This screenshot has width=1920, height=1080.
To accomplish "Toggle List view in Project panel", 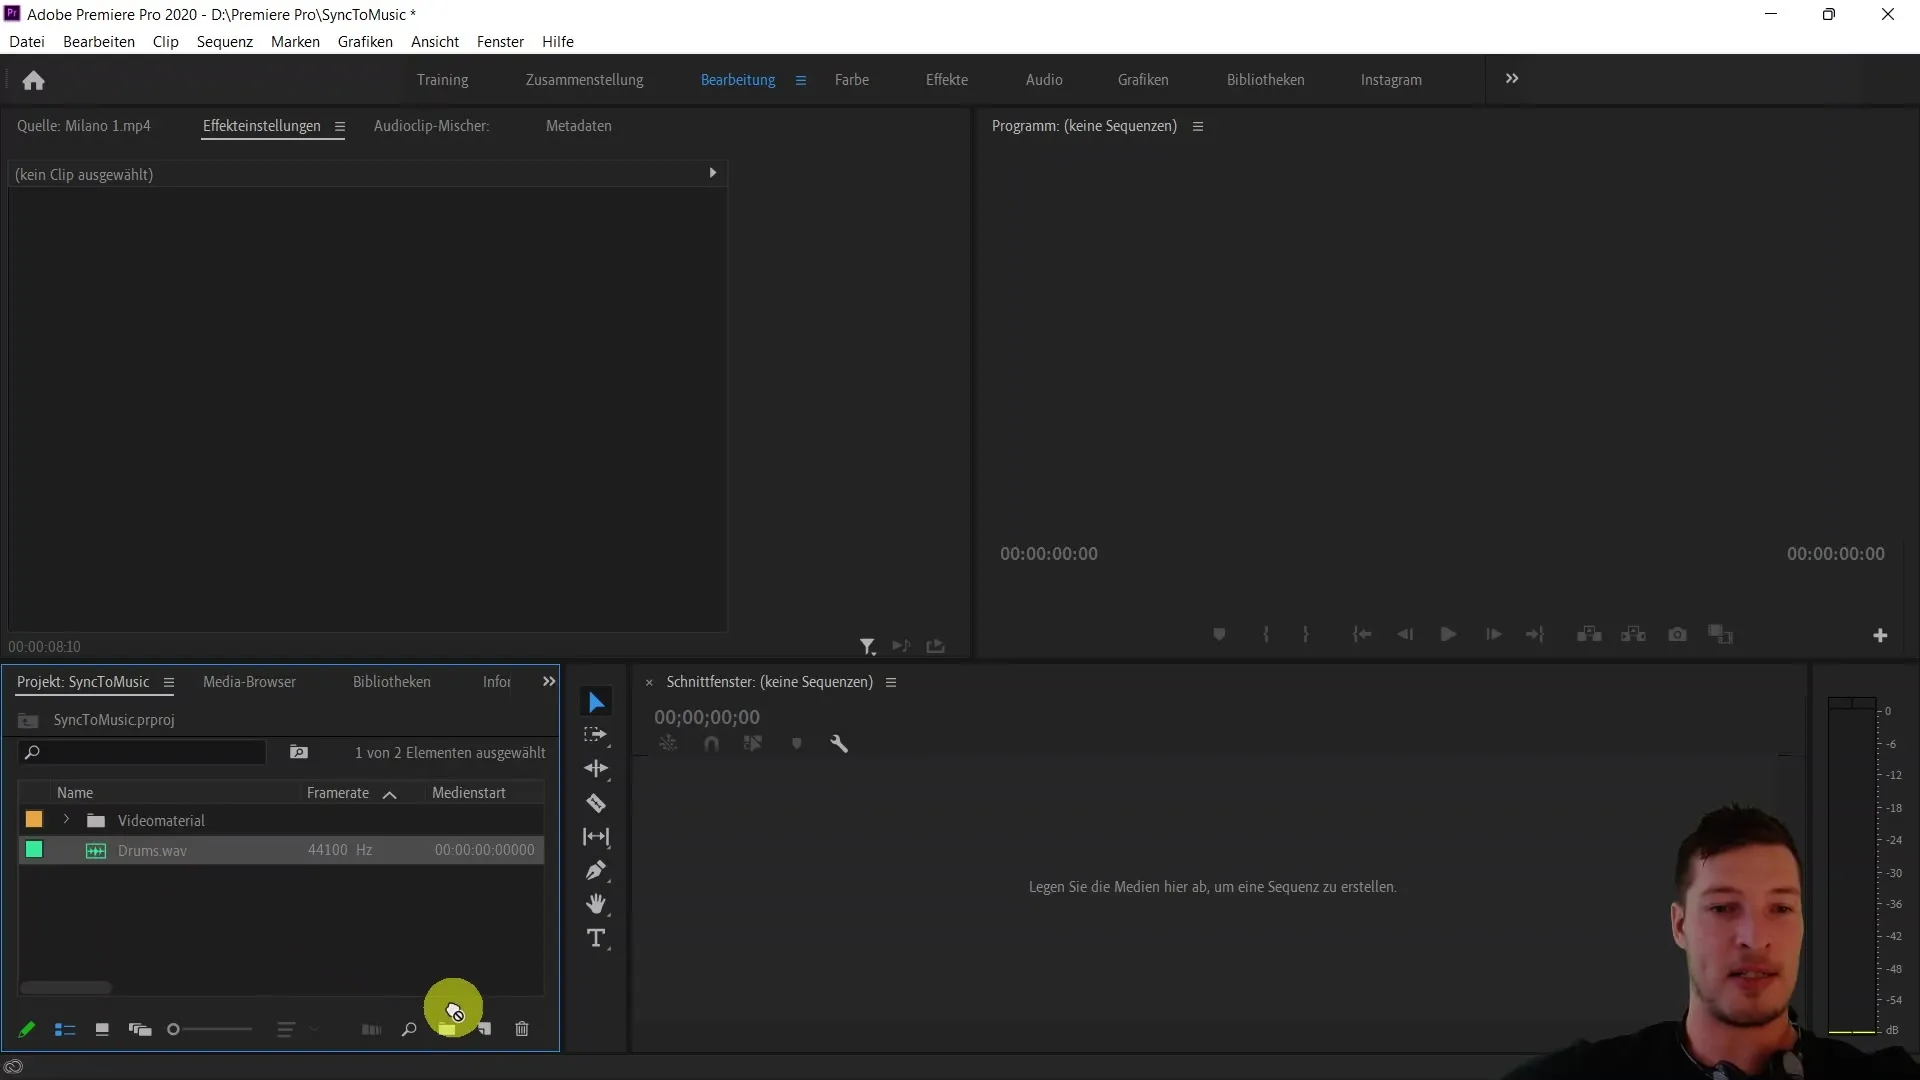I will coord(65,1029).
